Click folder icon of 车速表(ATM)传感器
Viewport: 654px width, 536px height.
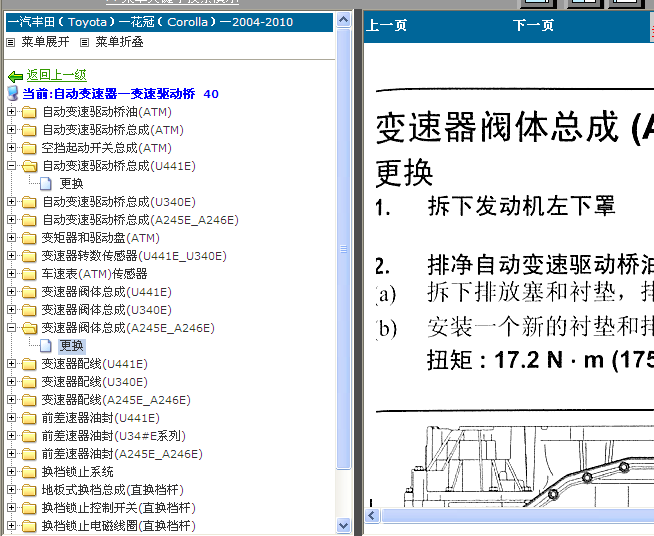[x=29, y=274]
